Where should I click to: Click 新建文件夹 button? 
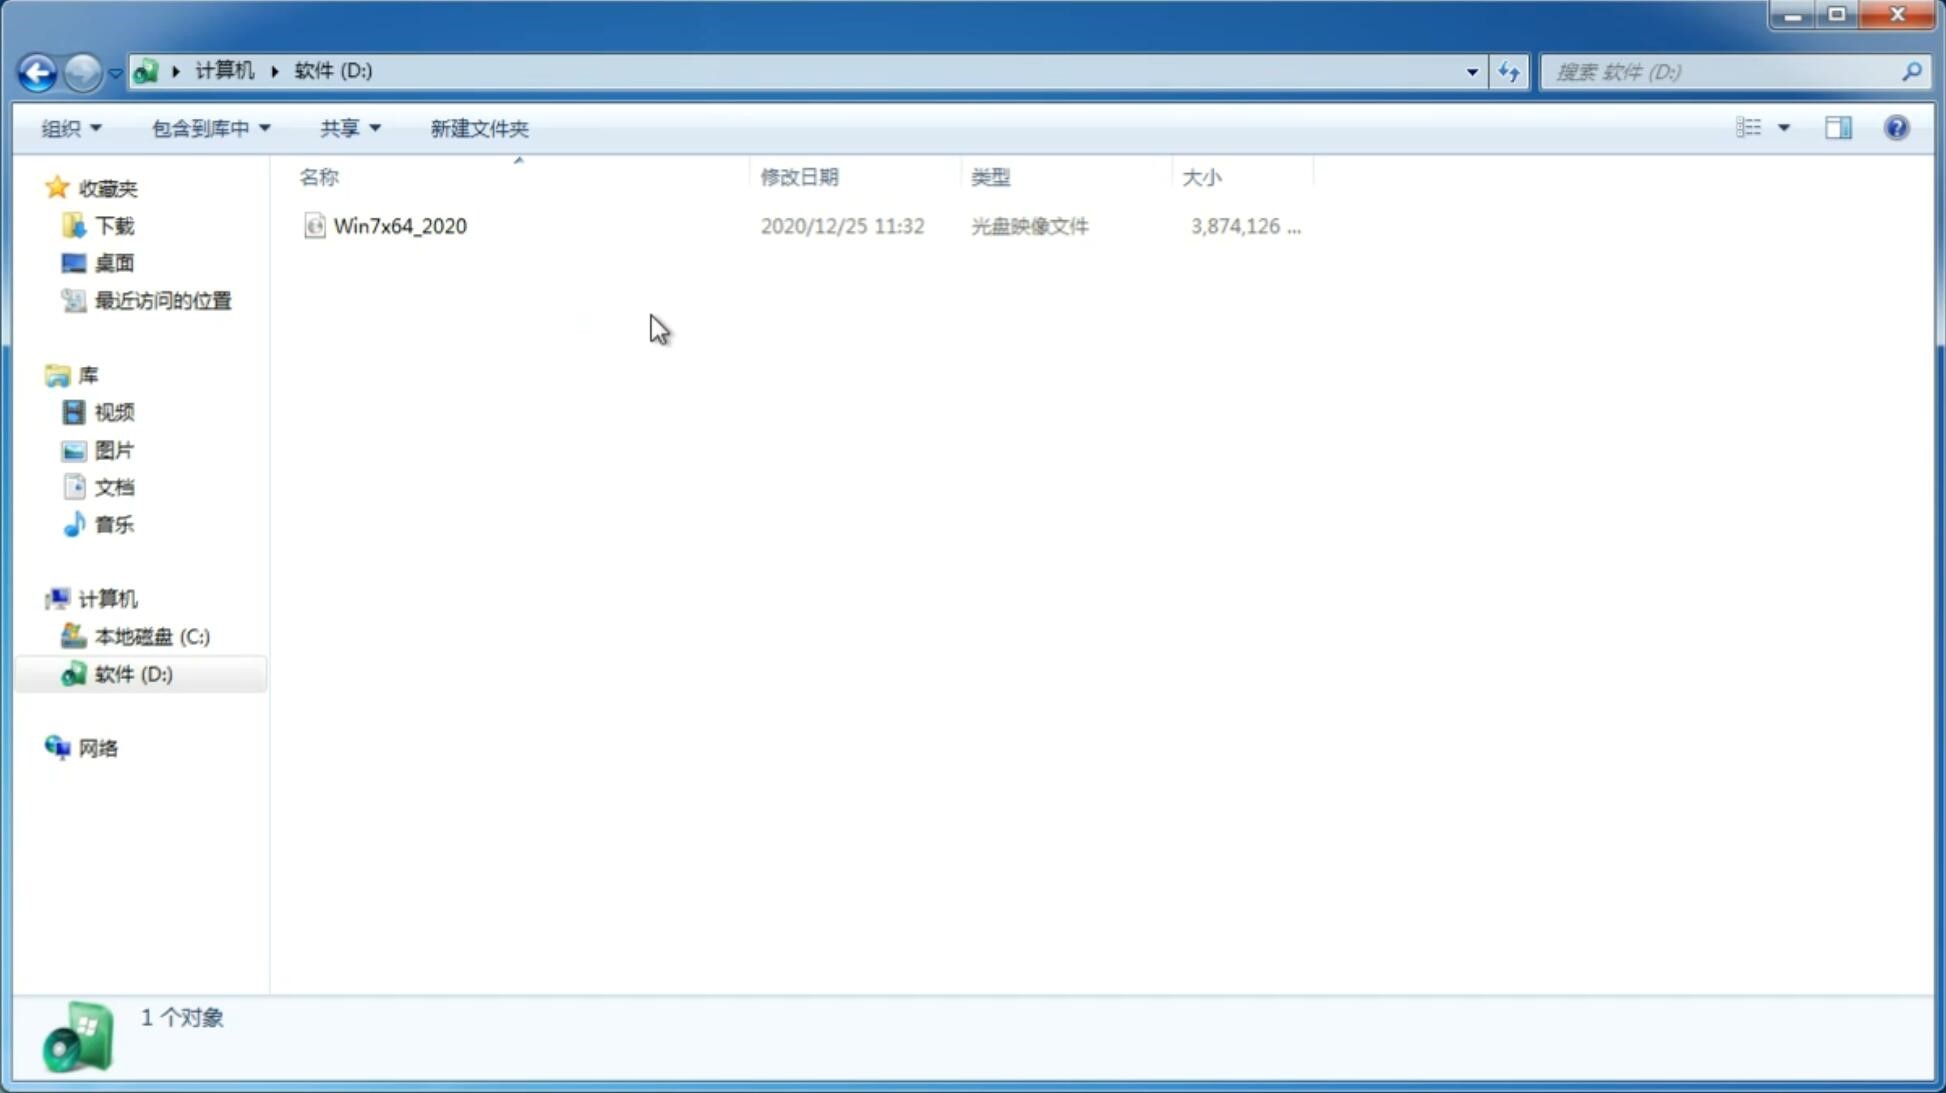tap(478, 127)
